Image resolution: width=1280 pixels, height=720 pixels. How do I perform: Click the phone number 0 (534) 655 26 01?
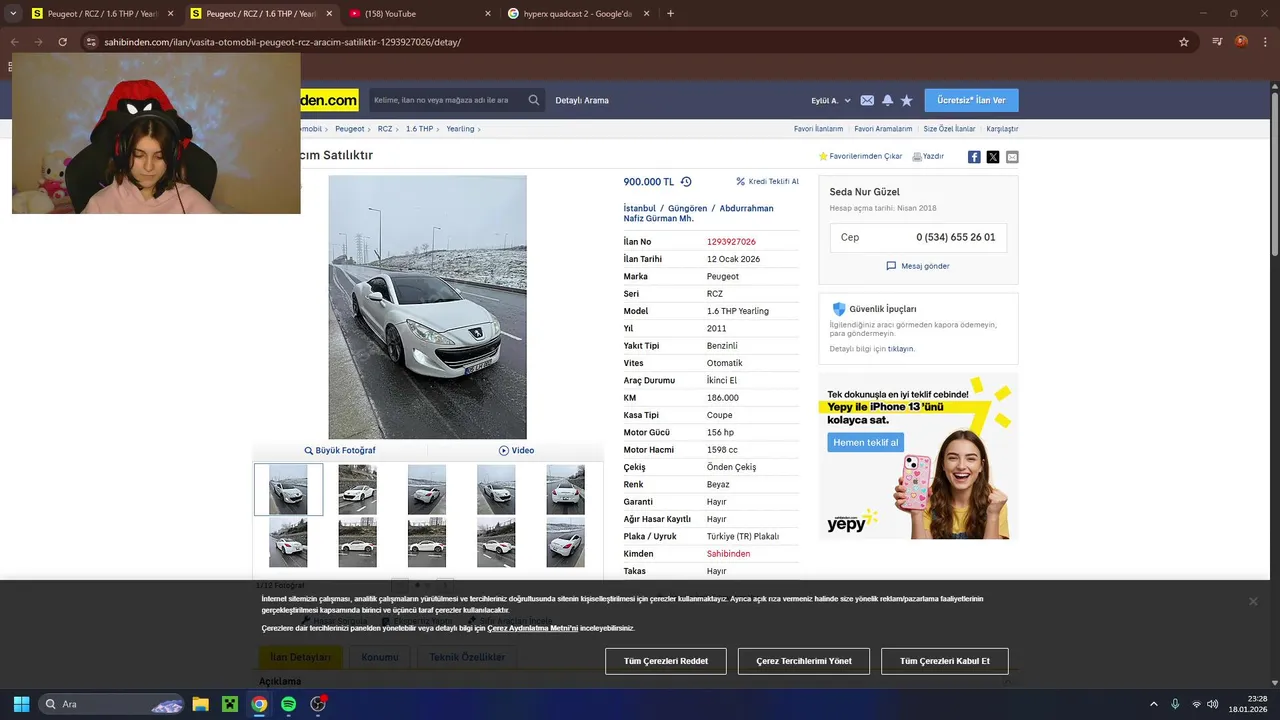click(x=956, y=238)
